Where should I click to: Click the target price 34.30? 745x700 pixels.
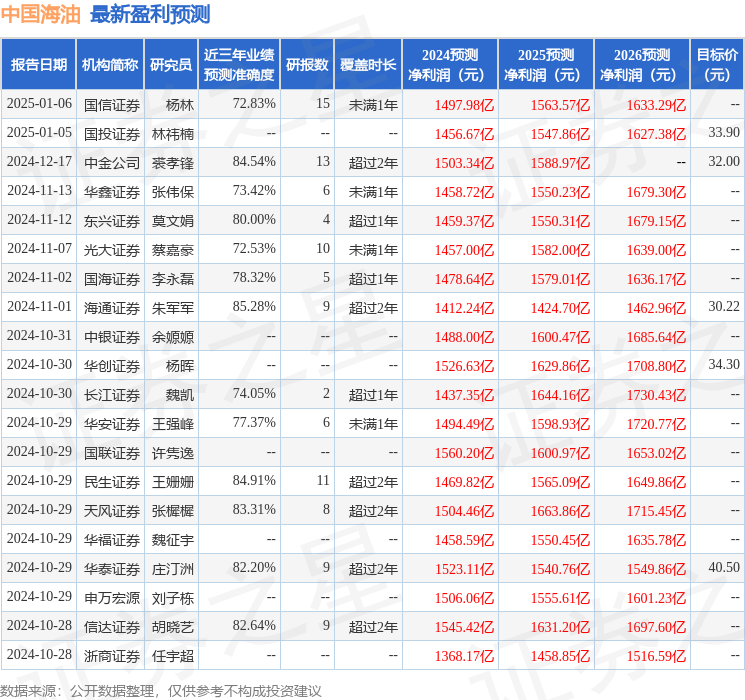(724, 364)
